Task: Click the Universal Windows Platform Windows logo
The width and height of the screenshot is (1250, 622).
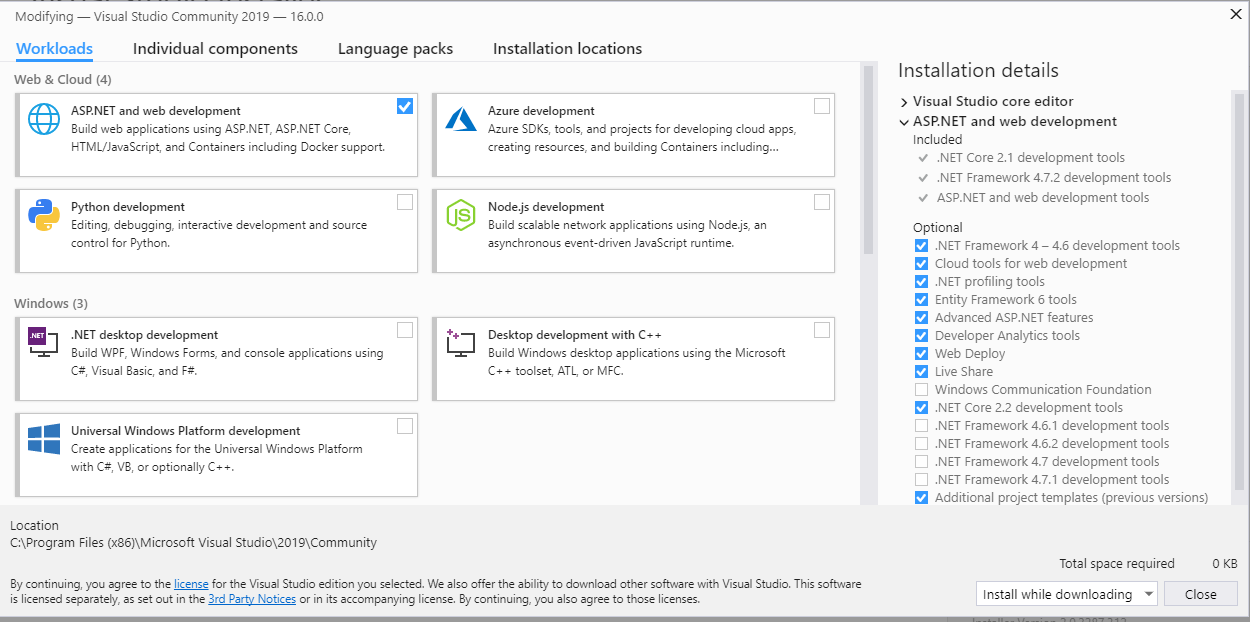Action: click(x=44, y=439)
